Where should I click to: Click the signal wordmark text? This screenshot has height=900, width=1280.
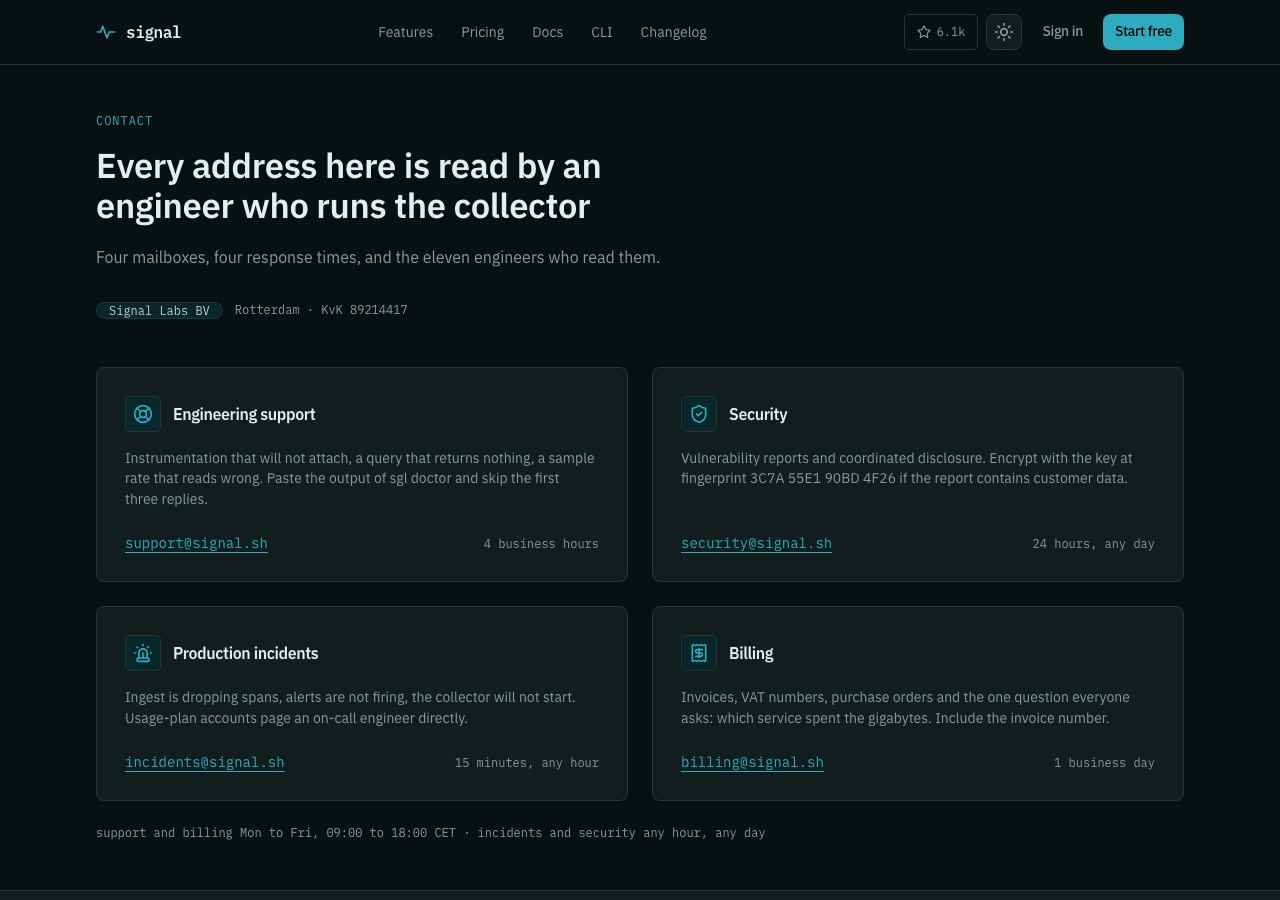[x=153, y=32]
